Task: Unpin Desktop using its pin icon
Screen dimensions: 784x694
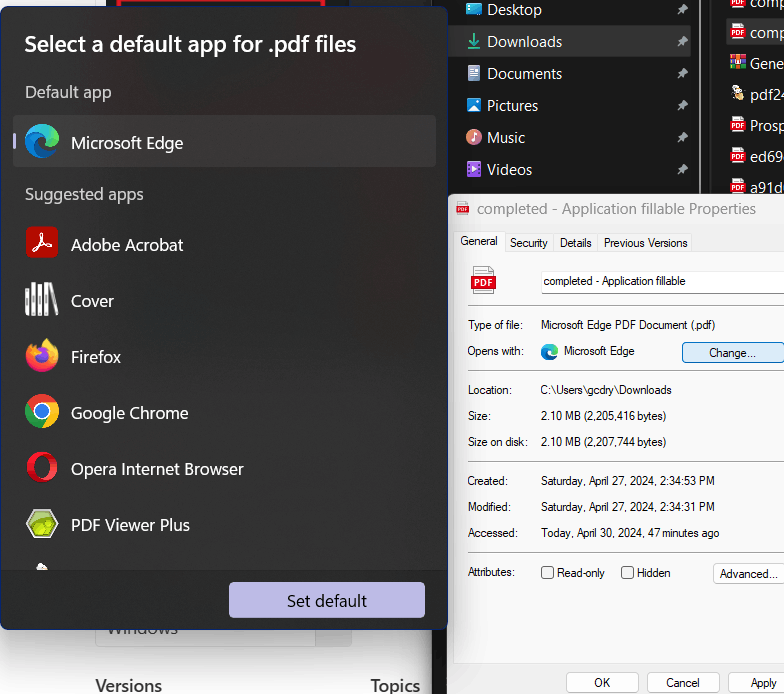Action: pos(682,10)
